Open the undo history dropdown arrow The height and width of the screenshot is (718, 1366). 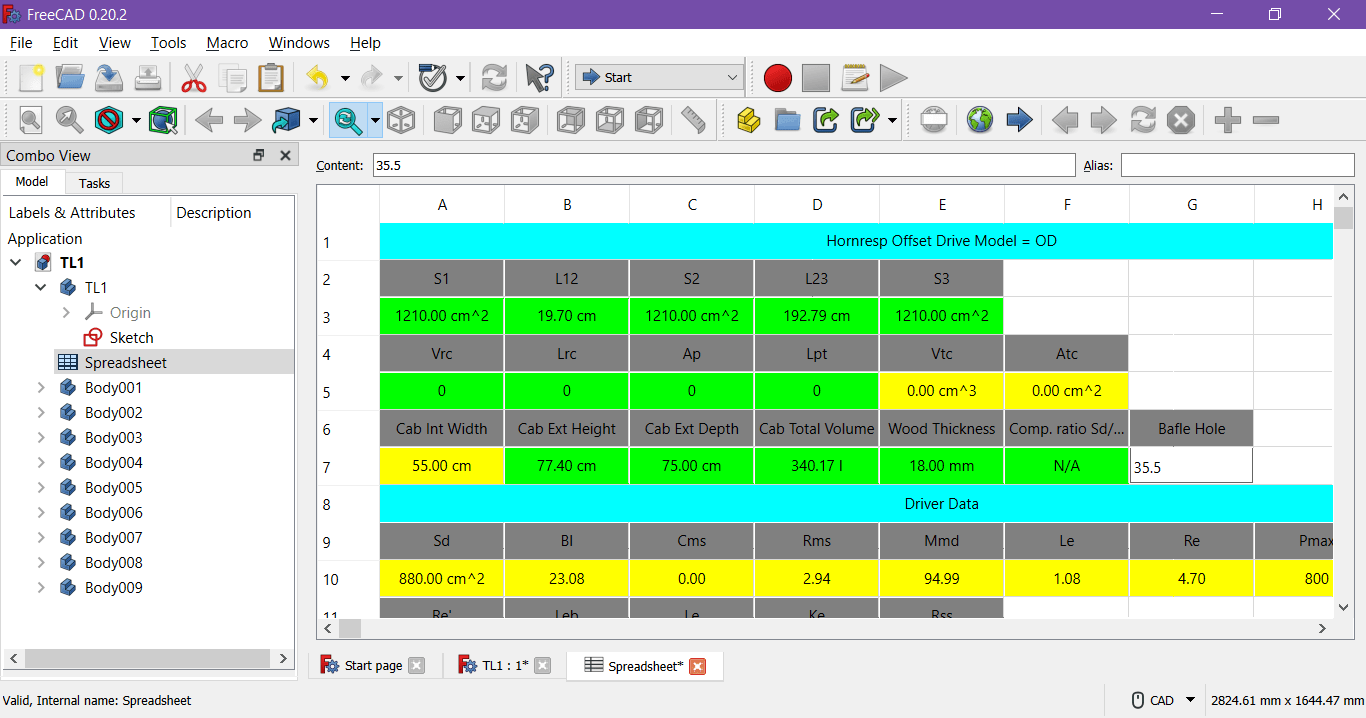345,78
